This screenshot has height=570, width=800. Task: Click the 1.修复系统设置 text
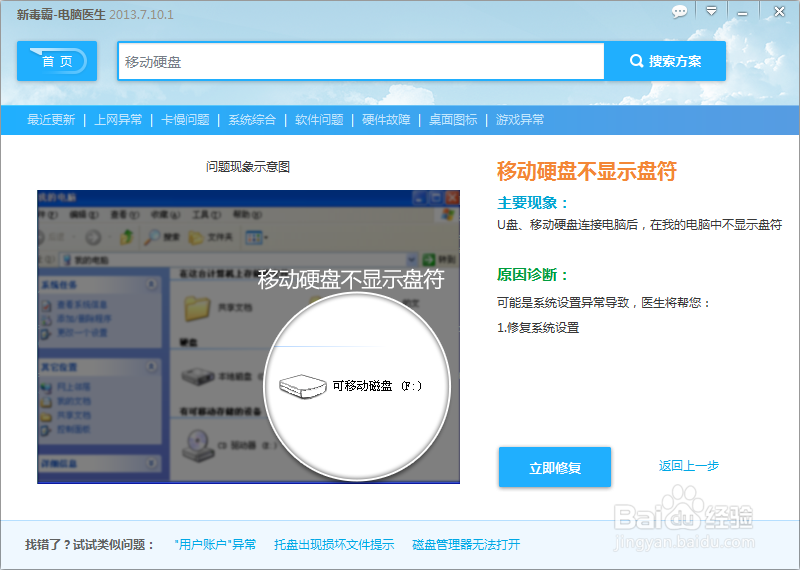538,328
